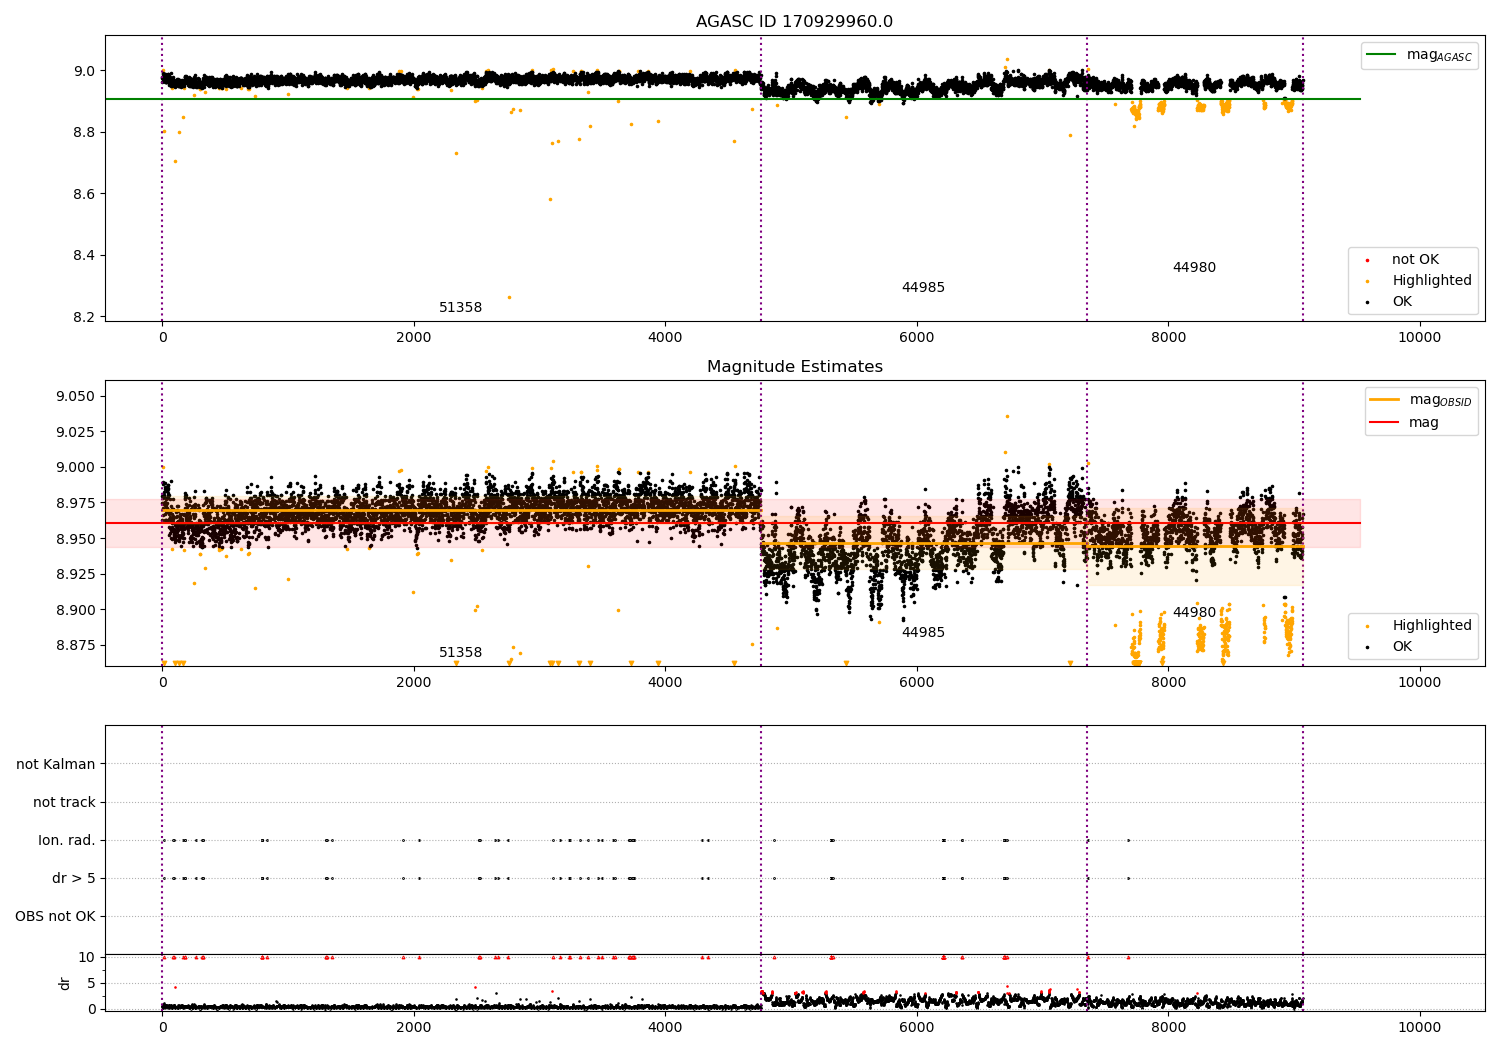Click the 8.2 y-axis tick label
The image size is (1500, 1050).
coord(84,318)
